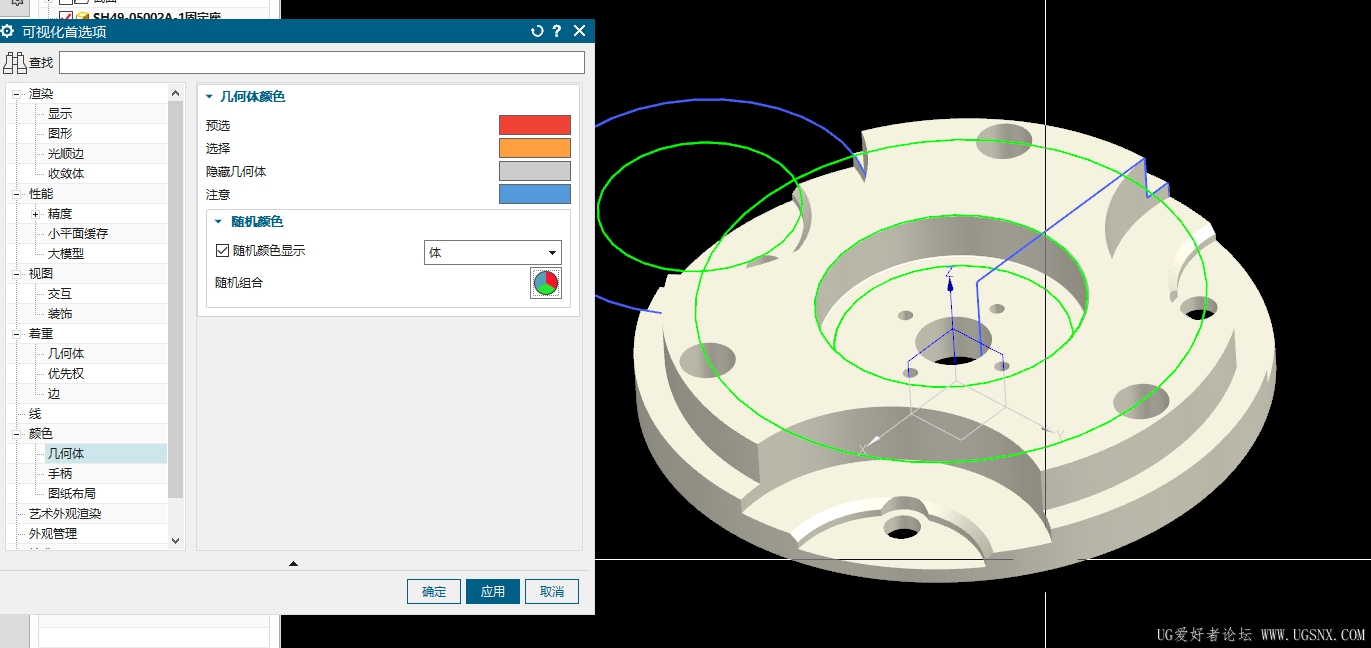This screenshot has height=648, width=1371.
Task: Open the help question mark in title bar
Action: click(557, 31)
